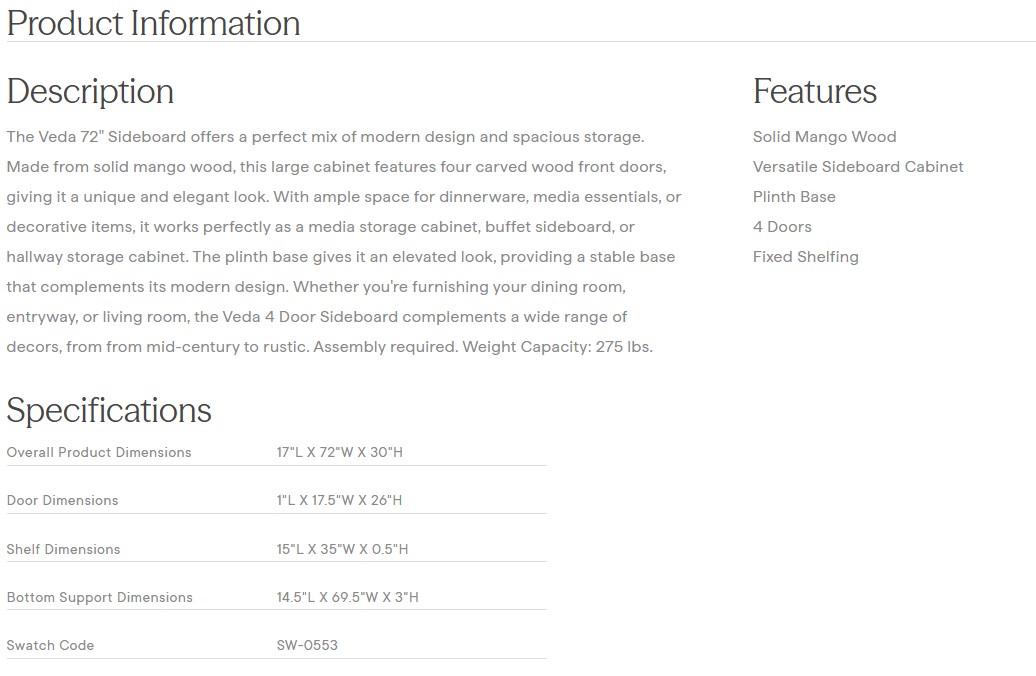Click the Overall Product Dimensions label
The width and height of the screenshot is (1036, 676).
(x=99, y=452)
